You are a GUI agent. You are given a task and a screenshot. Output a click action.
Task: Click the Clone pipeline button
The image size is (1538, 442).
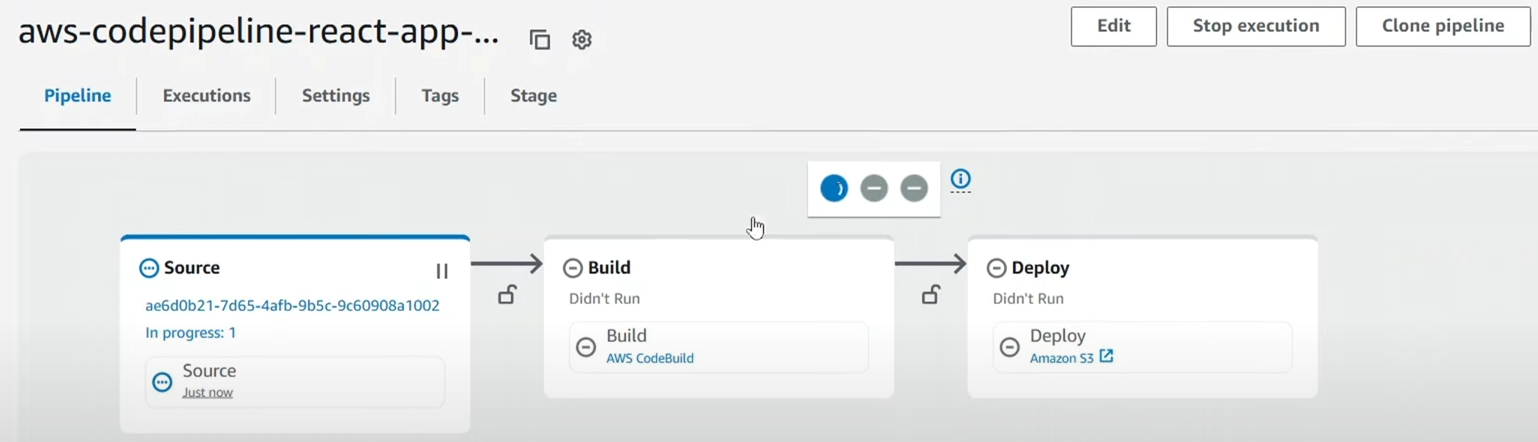1443,27
